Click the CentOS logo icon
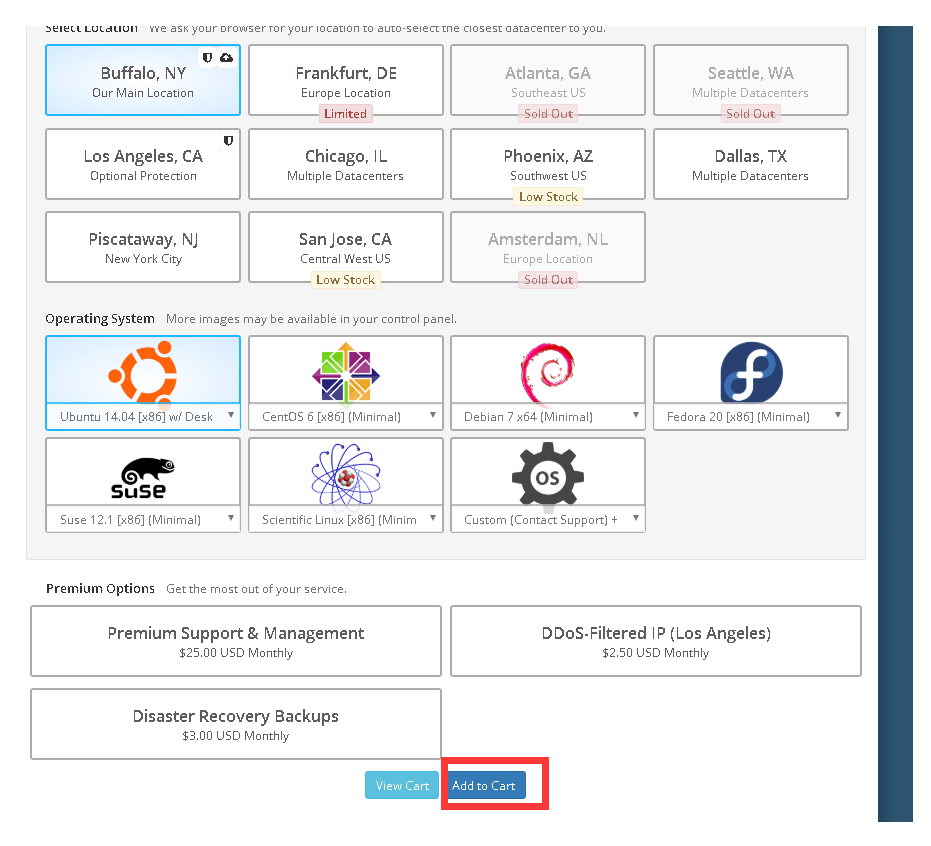This screenshot has width=931, height=846. click(346, 373)
